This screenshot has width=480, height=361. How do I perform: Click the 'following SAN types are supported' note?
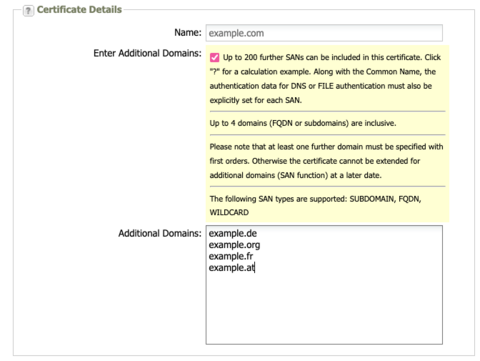[x=315, y=205]
